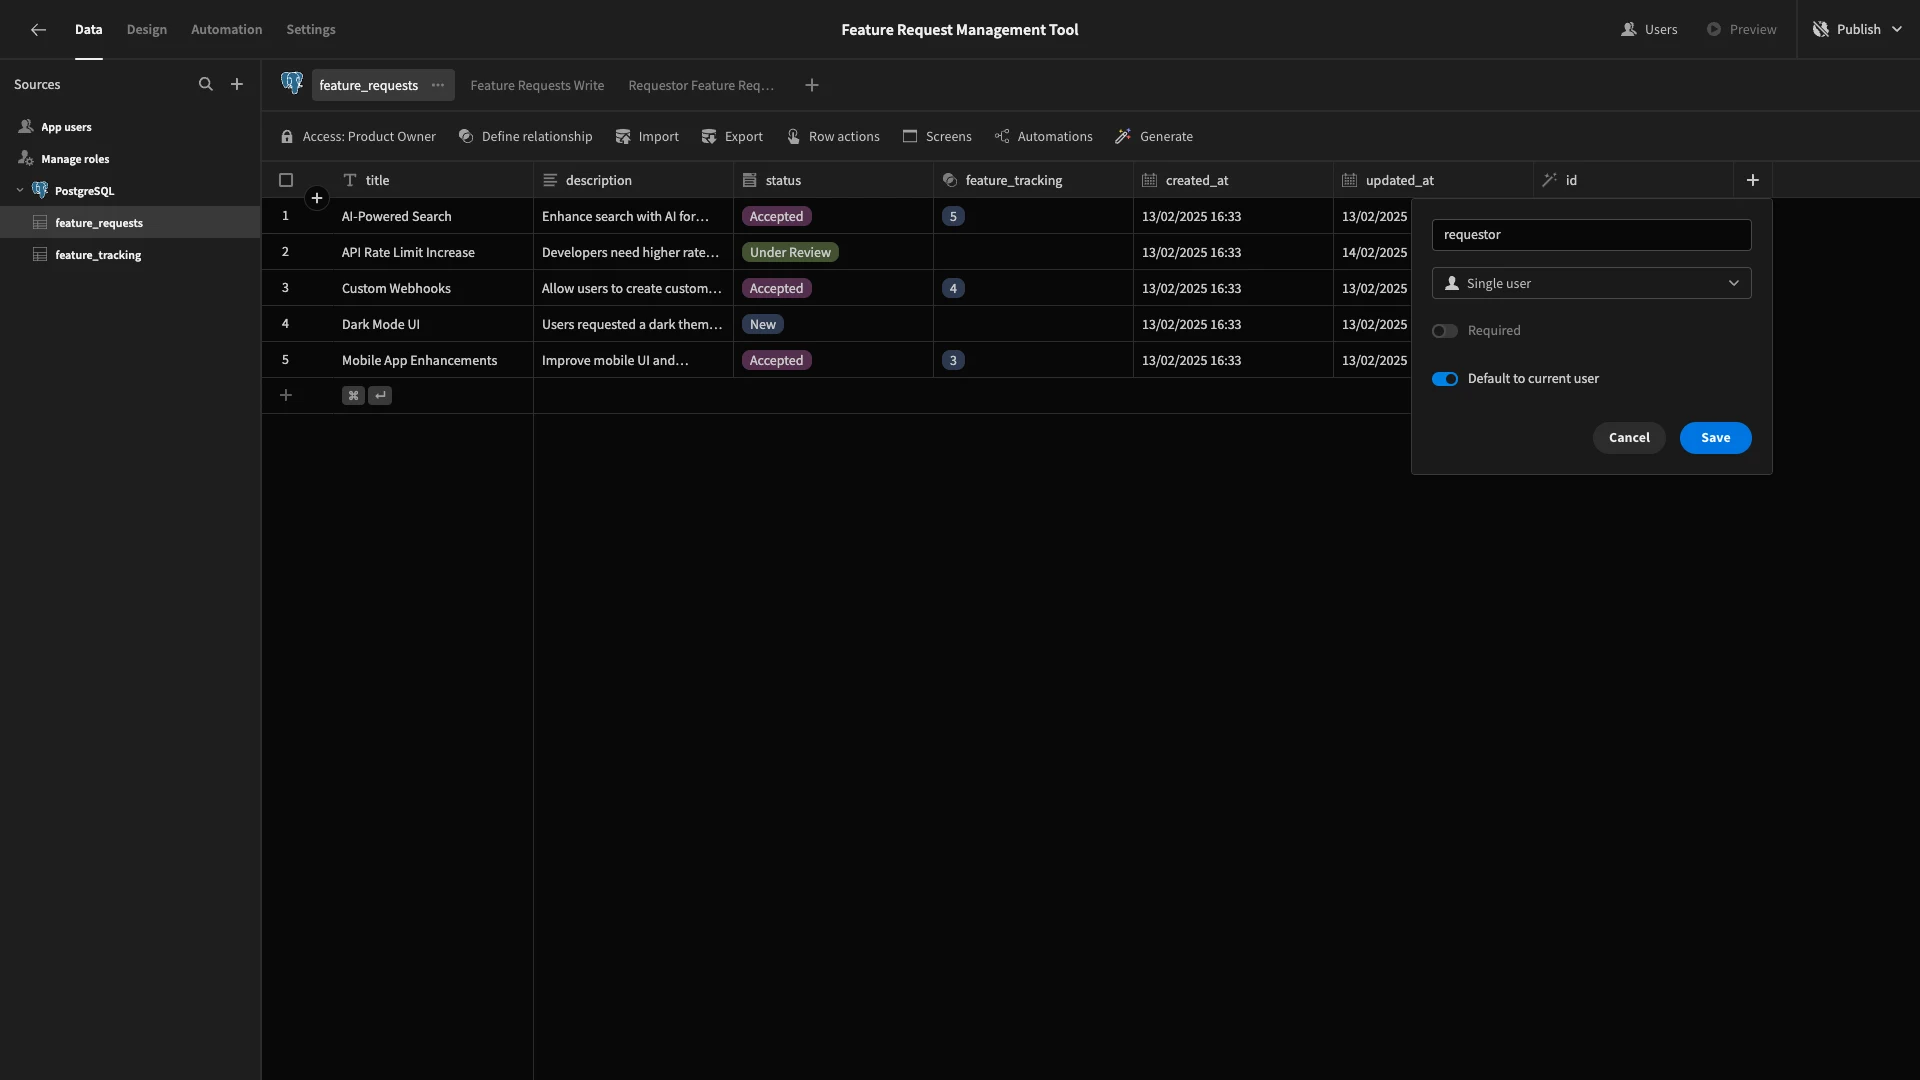
Task: Click the Export icon
Action: click(709, 137)
